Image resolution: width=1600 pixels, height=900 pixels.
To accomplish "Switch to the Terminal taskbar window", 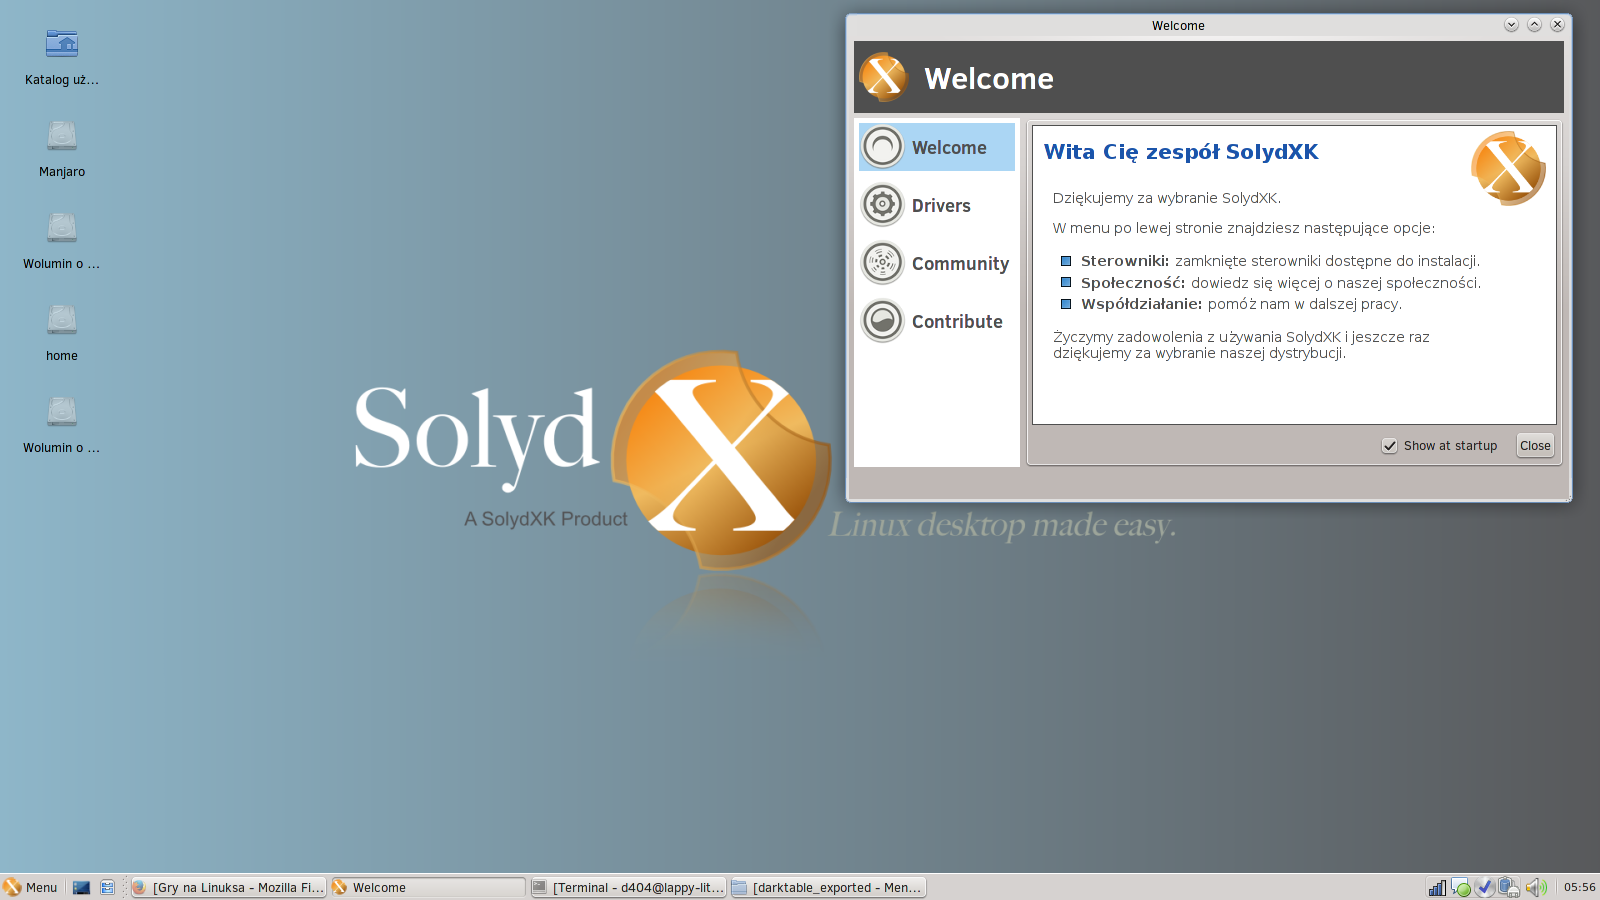I will pos(628,887).
